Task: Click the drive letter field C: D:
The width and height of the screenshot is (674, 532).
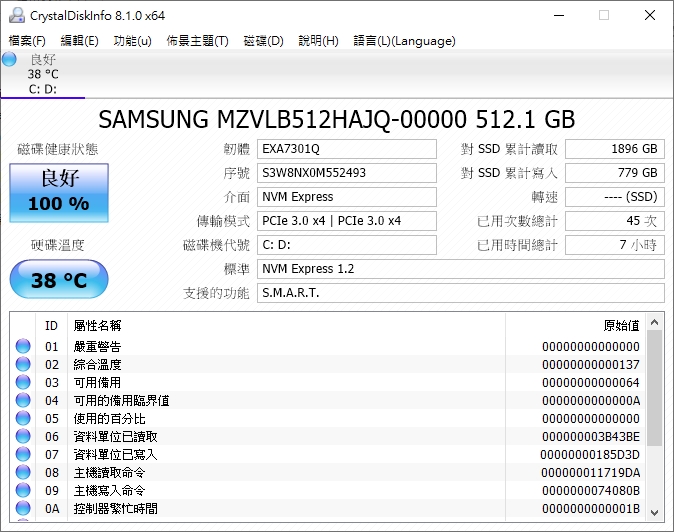Action: click(x=346, y=245)
